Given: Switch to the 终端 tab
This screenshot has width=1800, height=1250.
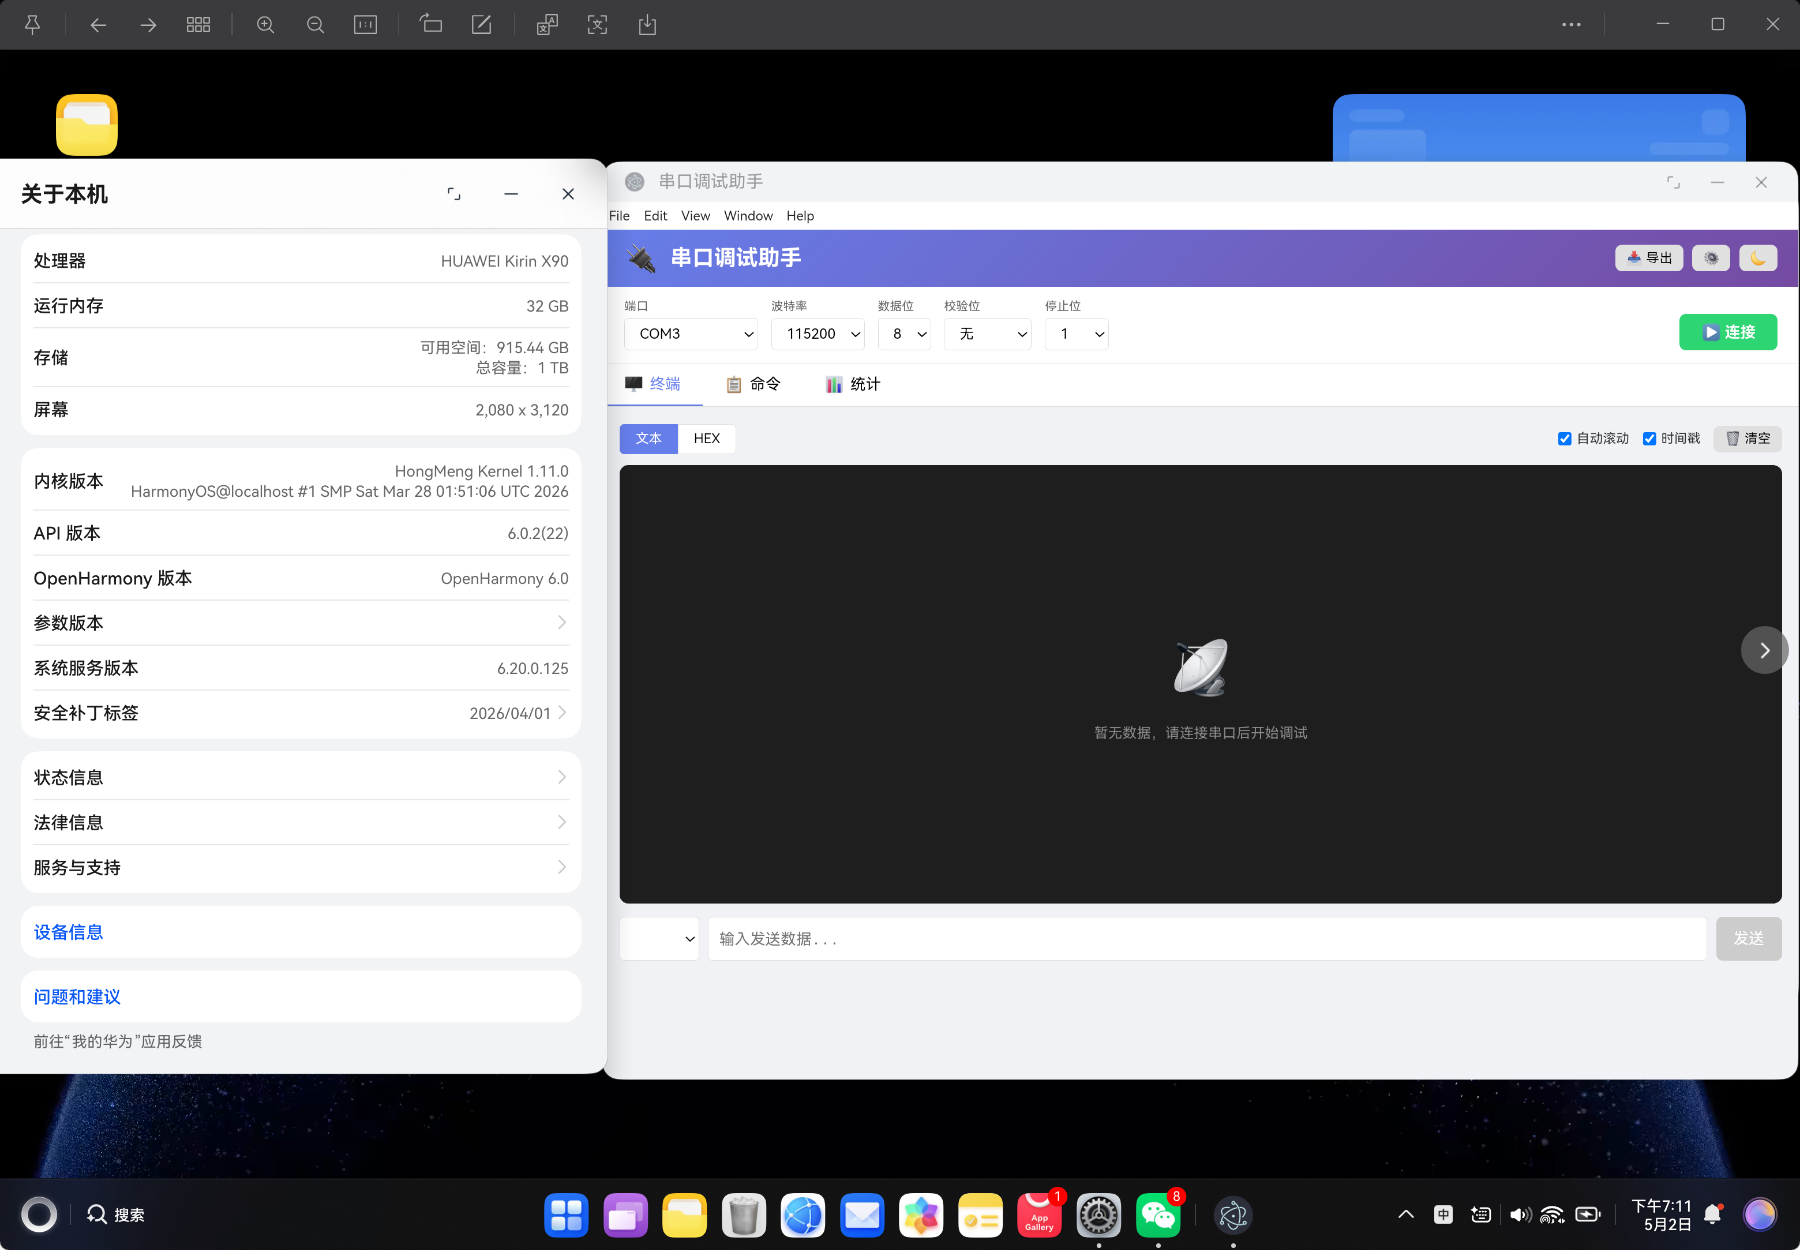Looking at the screenshot, I should point(654,384).
